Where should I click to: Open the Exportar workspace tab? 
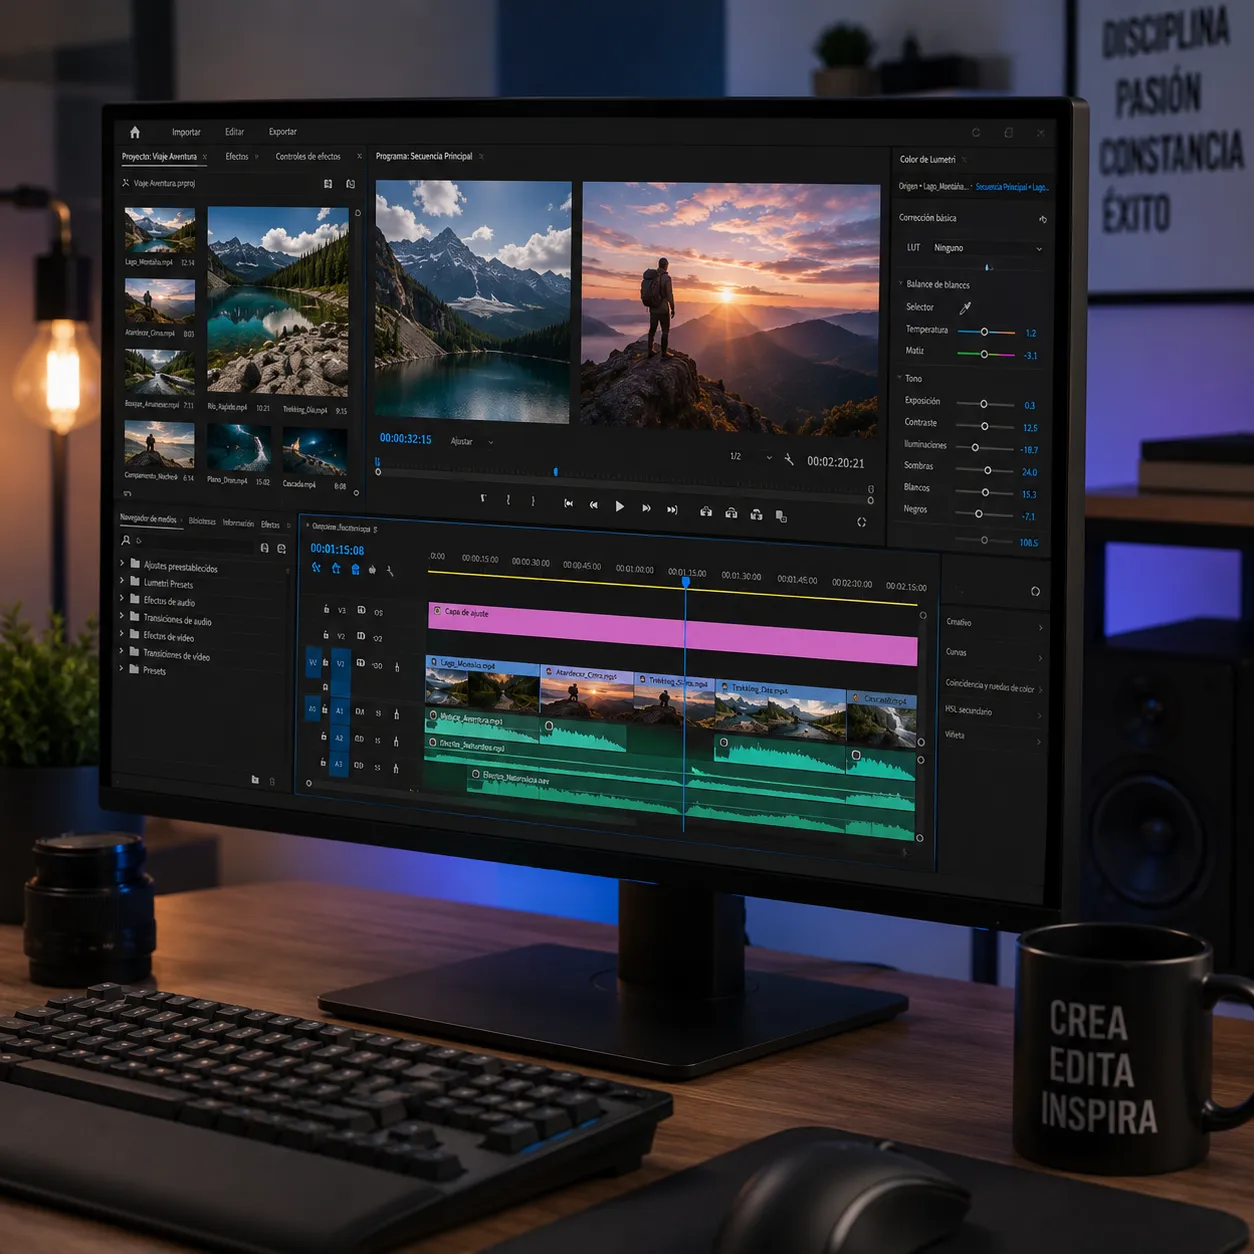[283, 132]
